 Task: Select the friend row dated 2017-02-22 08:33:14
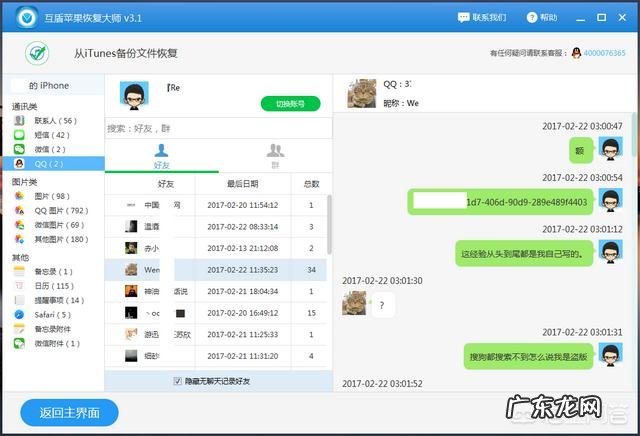pyautogui.click(x=216, y=227)
